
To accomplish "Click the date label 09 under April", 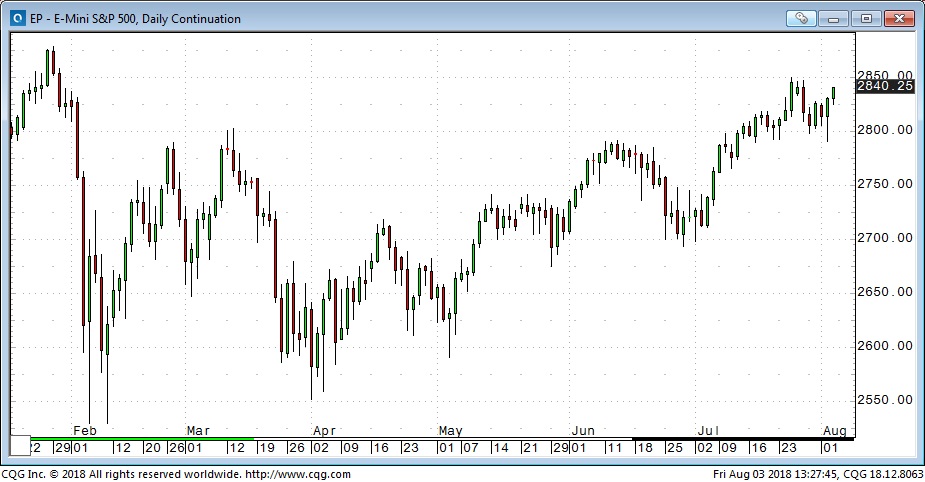I will (350, 448).
